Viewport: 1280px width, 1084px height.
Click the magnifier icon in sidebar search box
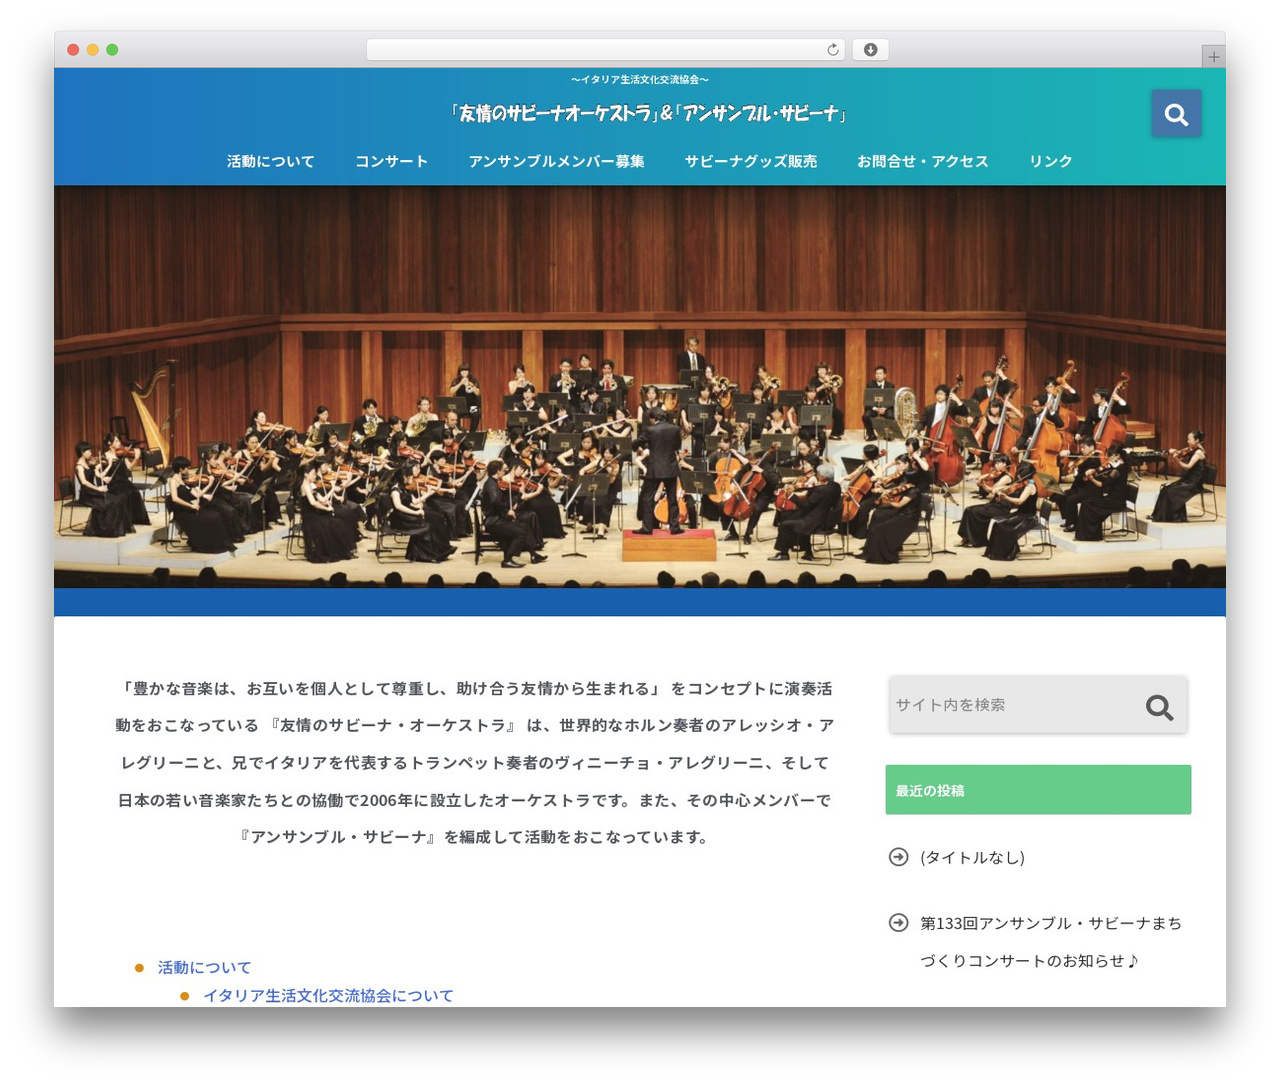1159,707
